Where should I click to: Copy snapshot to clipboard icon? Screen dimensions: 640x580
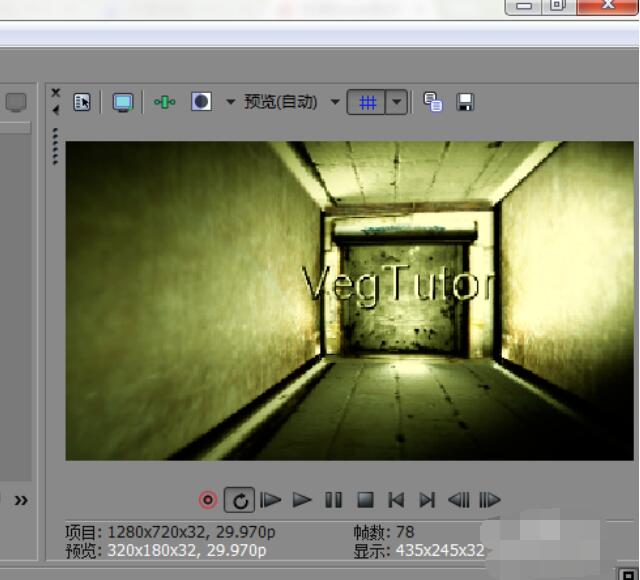point(433,102)
